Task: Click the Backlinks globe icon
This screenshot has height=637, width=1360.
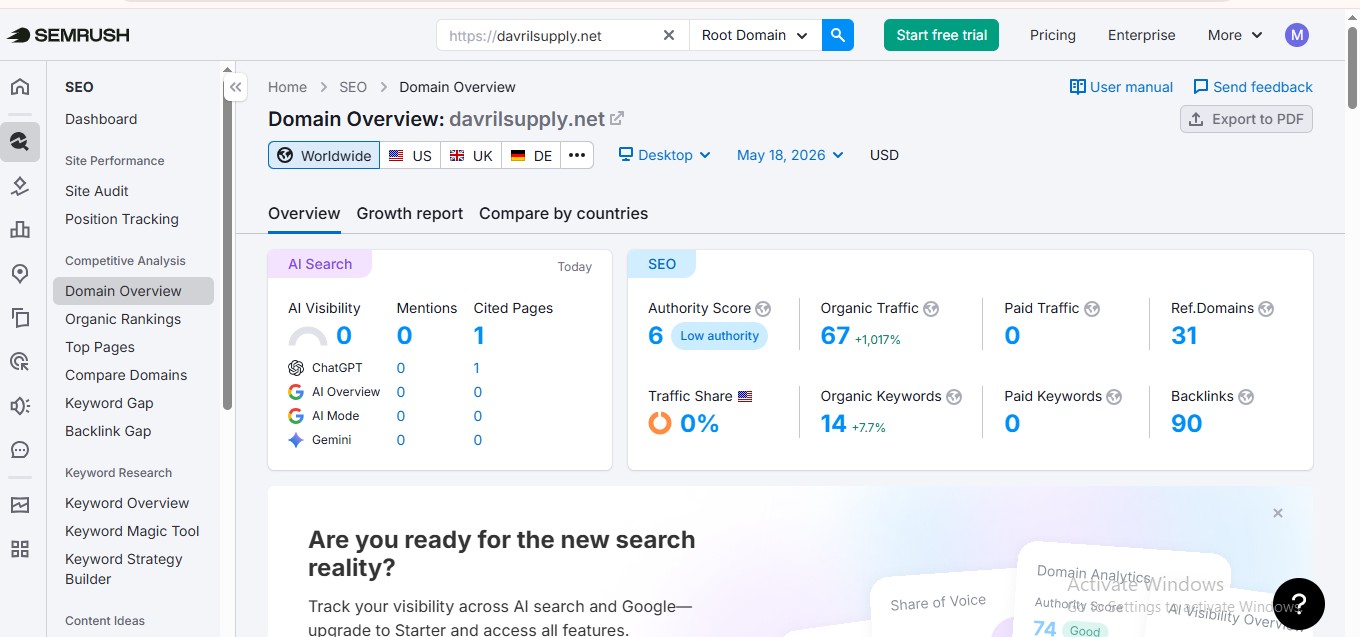Action: click(1246, 397)
